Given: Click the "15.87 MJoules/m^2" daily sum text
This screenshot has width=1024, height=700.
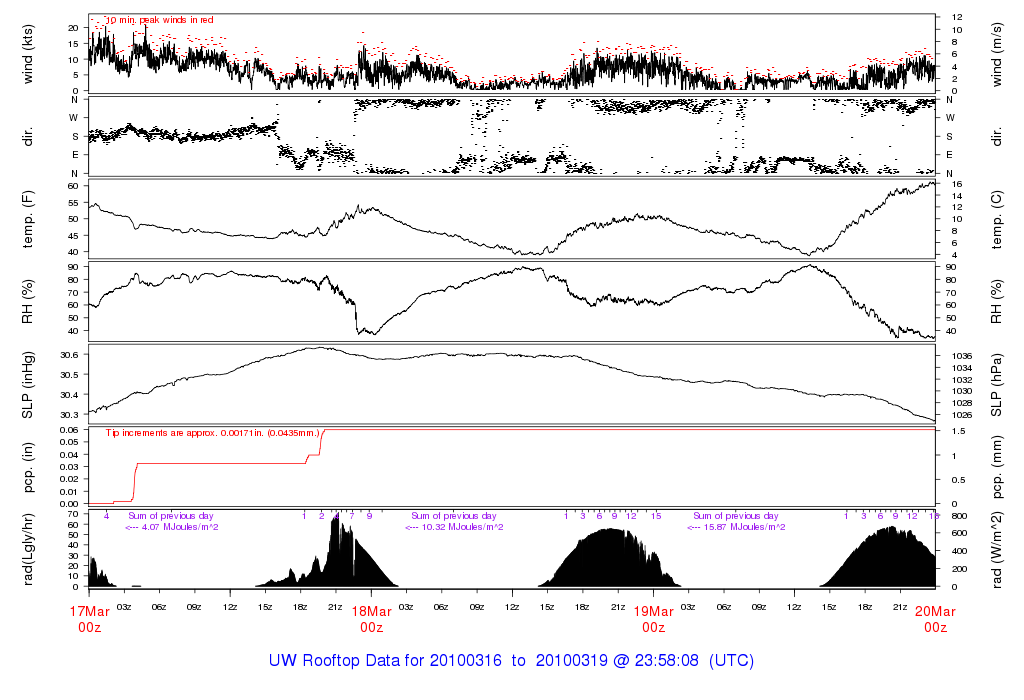Looking at the screenshot, I should coord(745,527).
